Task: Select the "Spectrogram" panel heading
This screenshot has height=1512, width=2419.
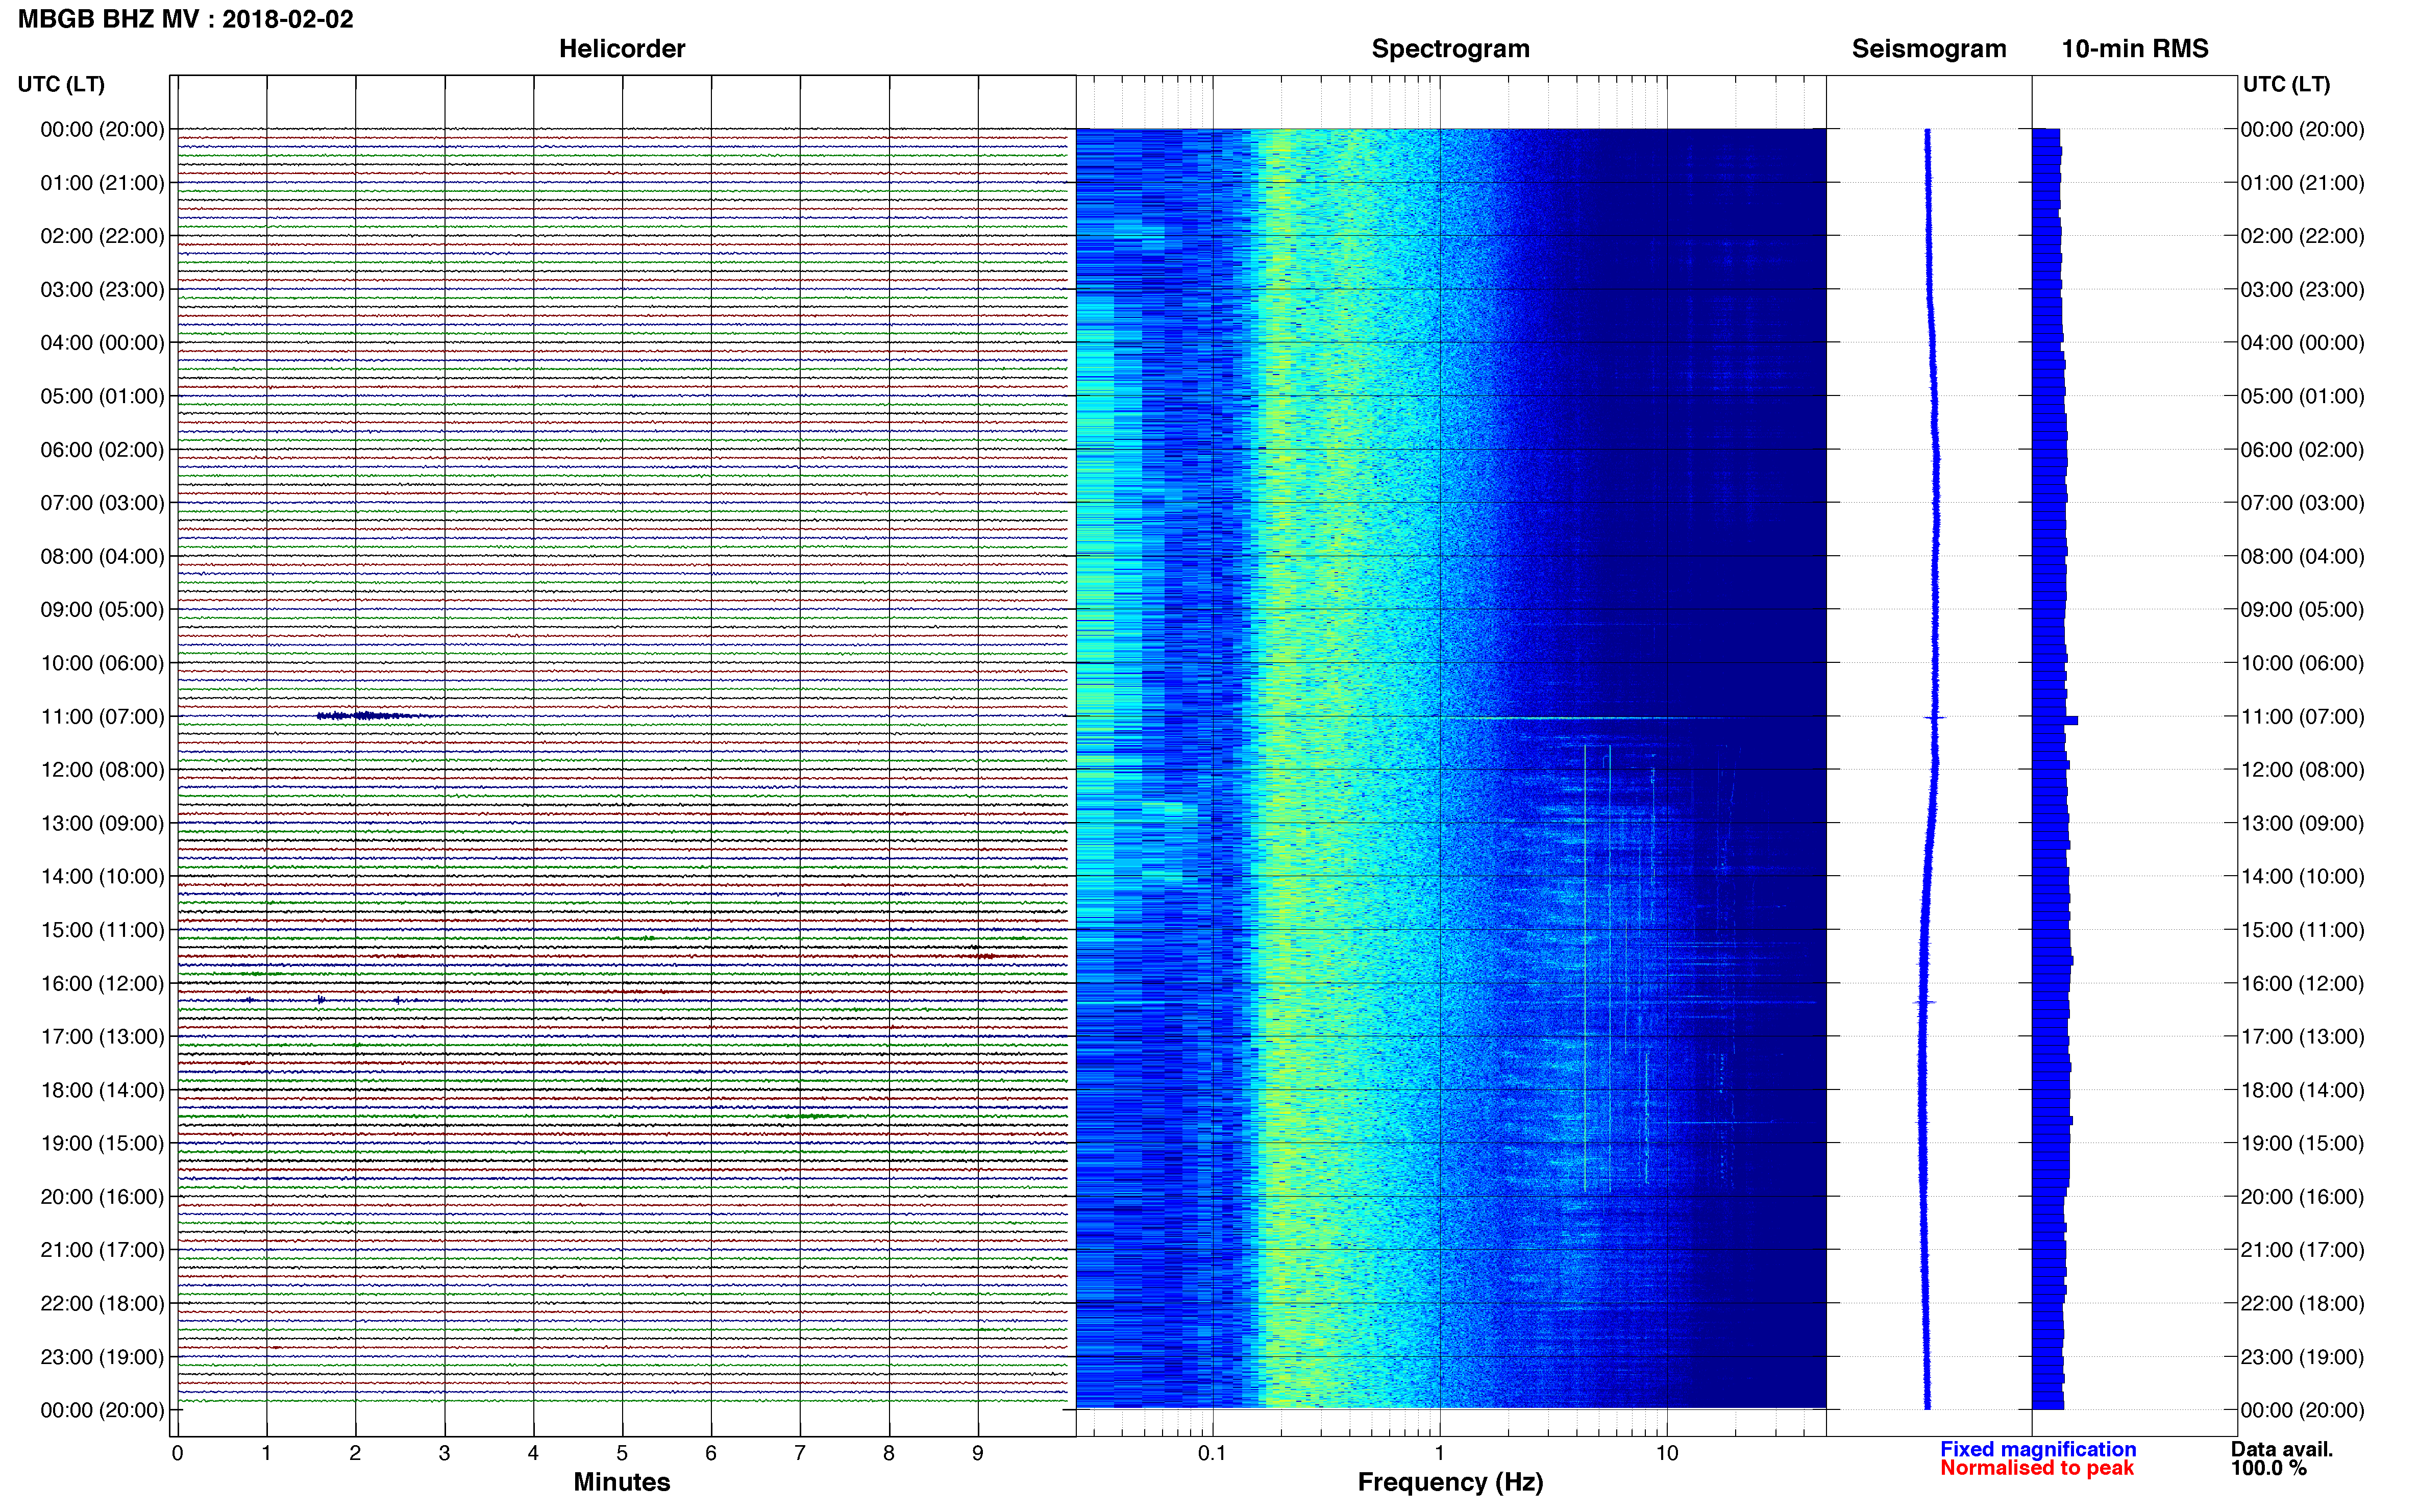Action: [x=1450, y=49]
